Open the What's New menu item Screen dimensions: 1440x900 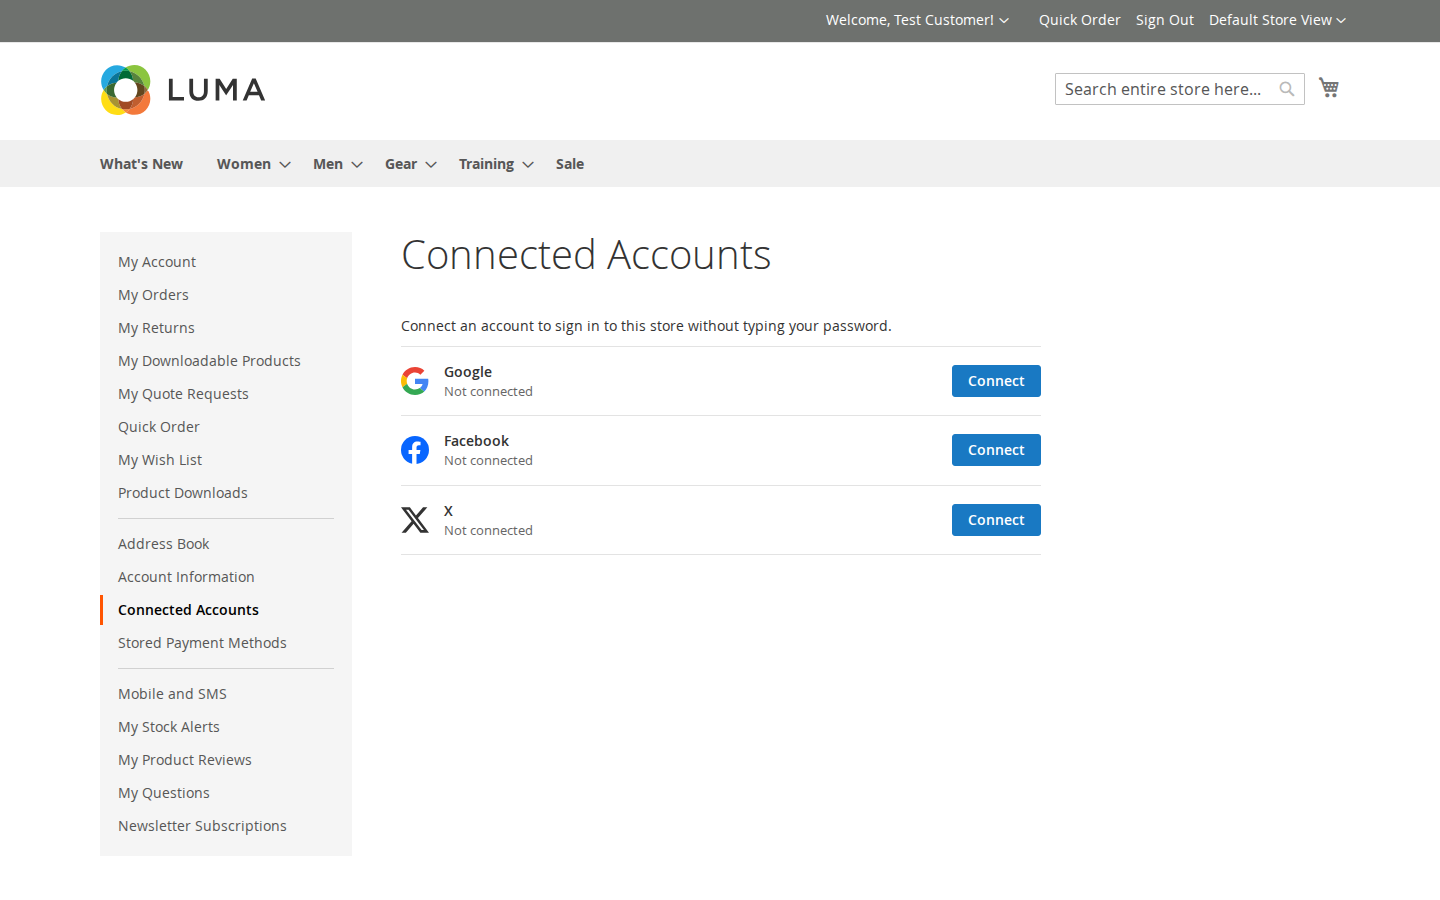[141, 164]
